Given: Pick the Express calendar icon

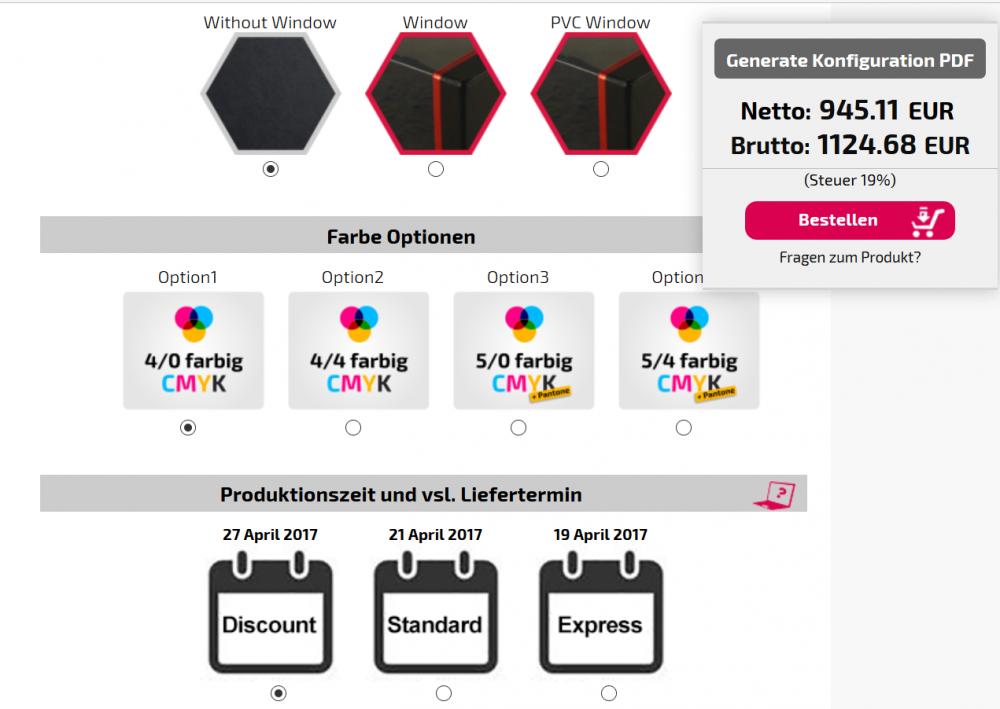Looking at the screenshot, I should coord(601,613).
